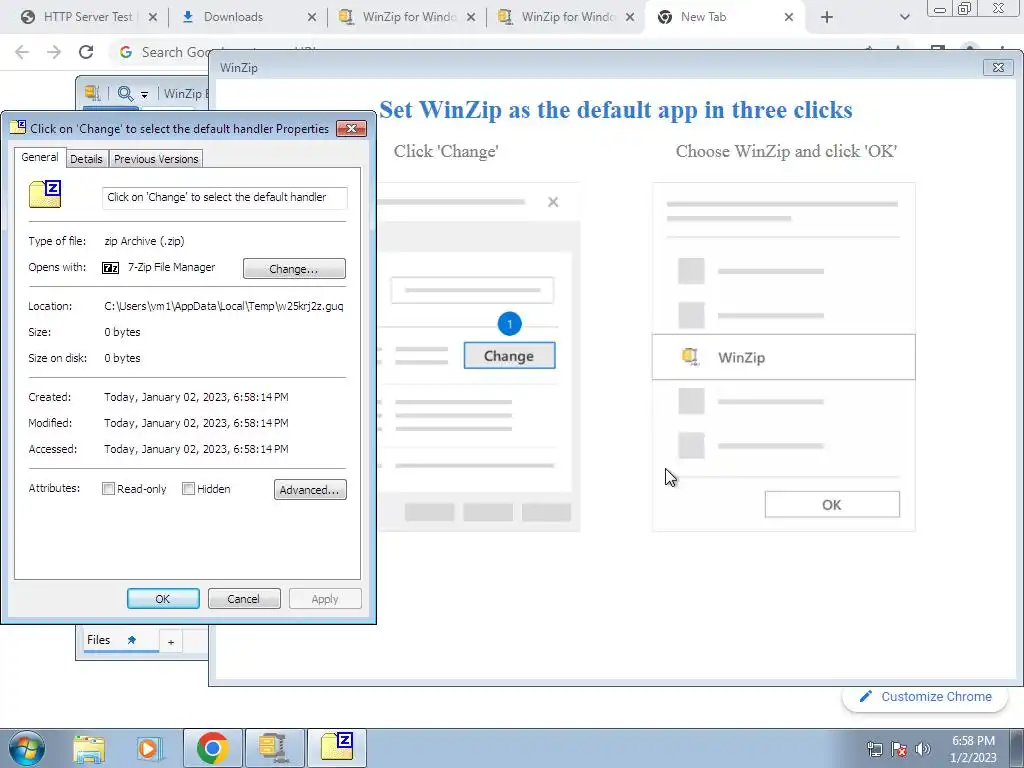Screen dimensions: 1024x768
Task: Click Customize Chrome button
Action: pyautogui.click(x=925, y=697)
